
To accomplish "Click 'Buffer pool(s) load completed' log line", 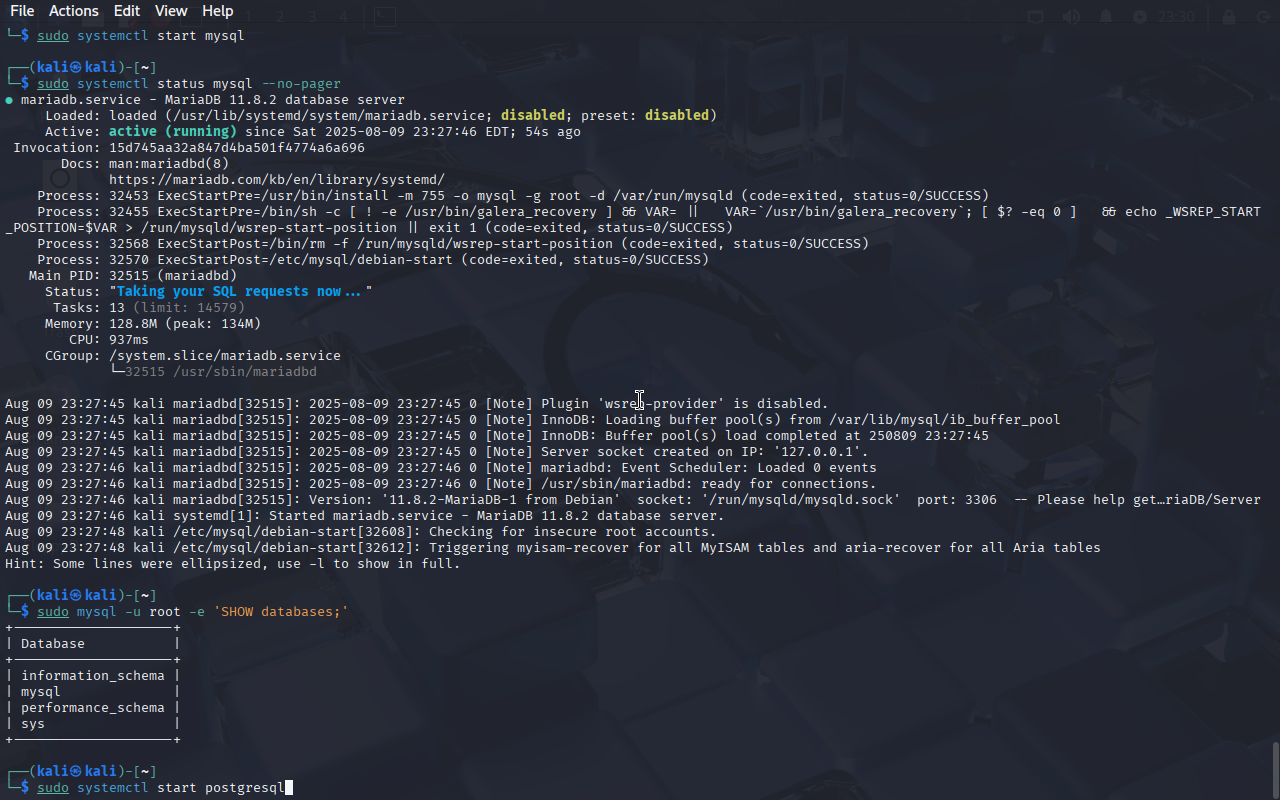I will [497, 436].
